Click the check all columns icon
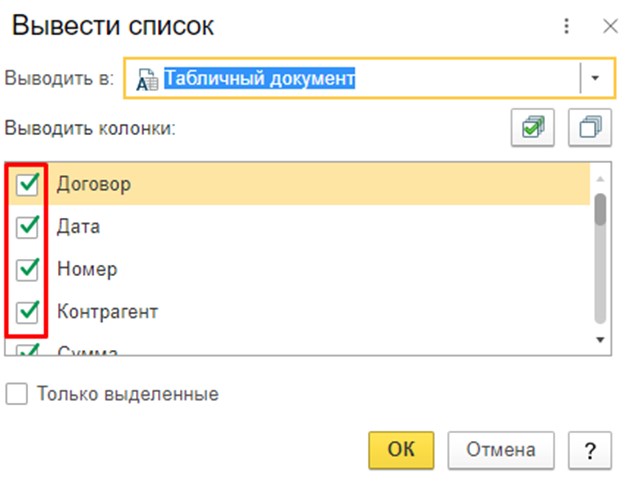This screenshot has height=492, width=631. (x=533, y=129)
